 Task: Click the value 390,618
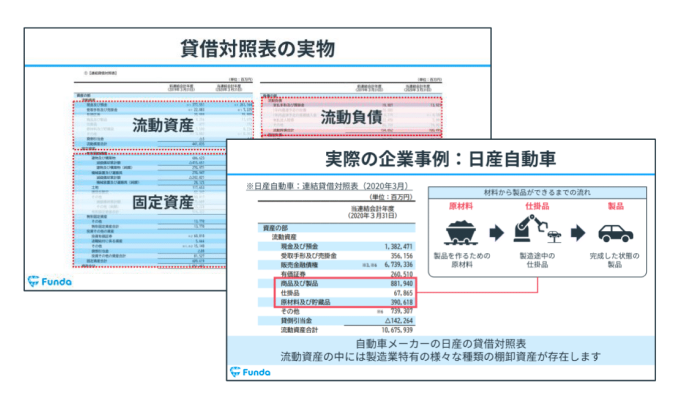coord(402,302)
